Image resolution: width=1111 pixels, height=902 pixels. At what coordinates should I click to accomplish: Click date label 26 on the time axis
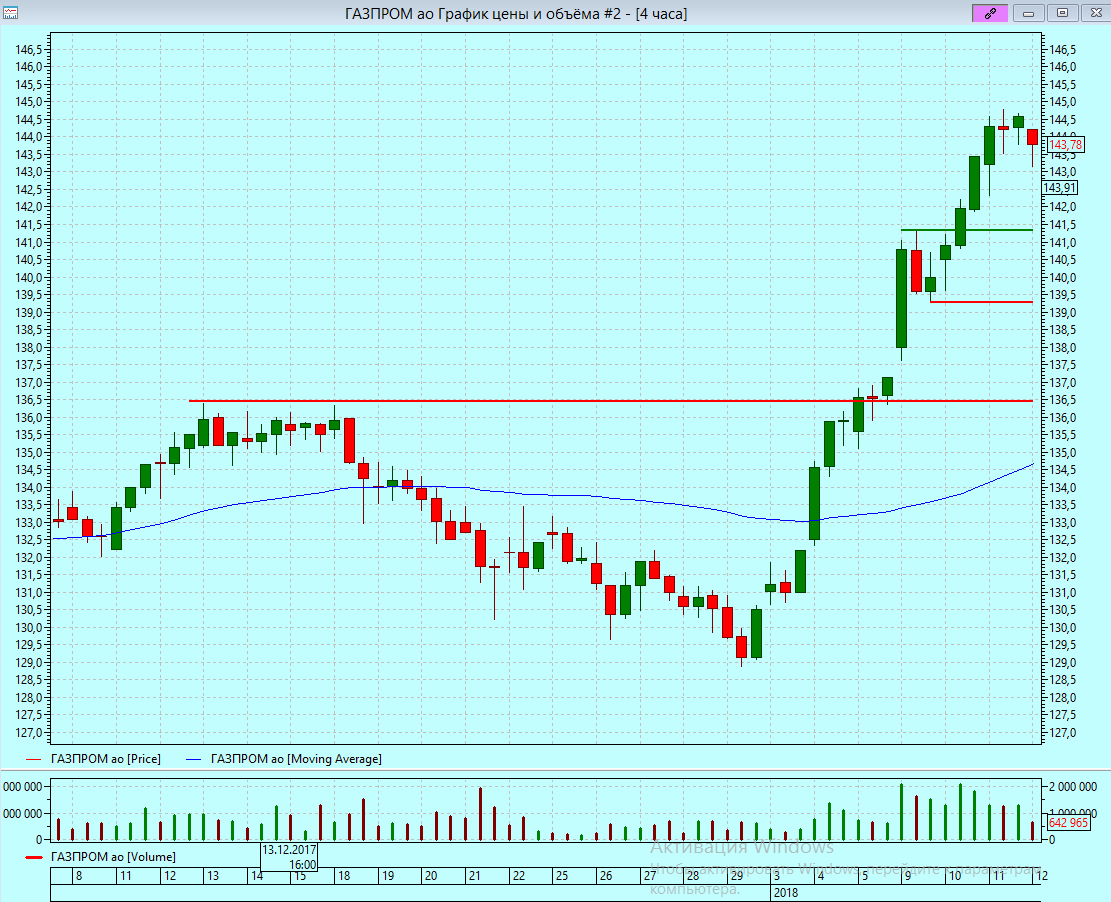tap(606, 876)
